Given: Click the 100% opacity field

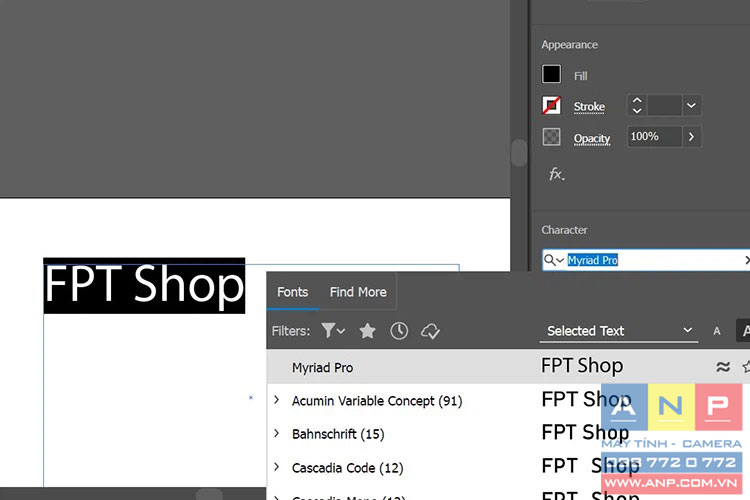Looking at the screenshot, I should pyautogui.click(x=654, y=137).
